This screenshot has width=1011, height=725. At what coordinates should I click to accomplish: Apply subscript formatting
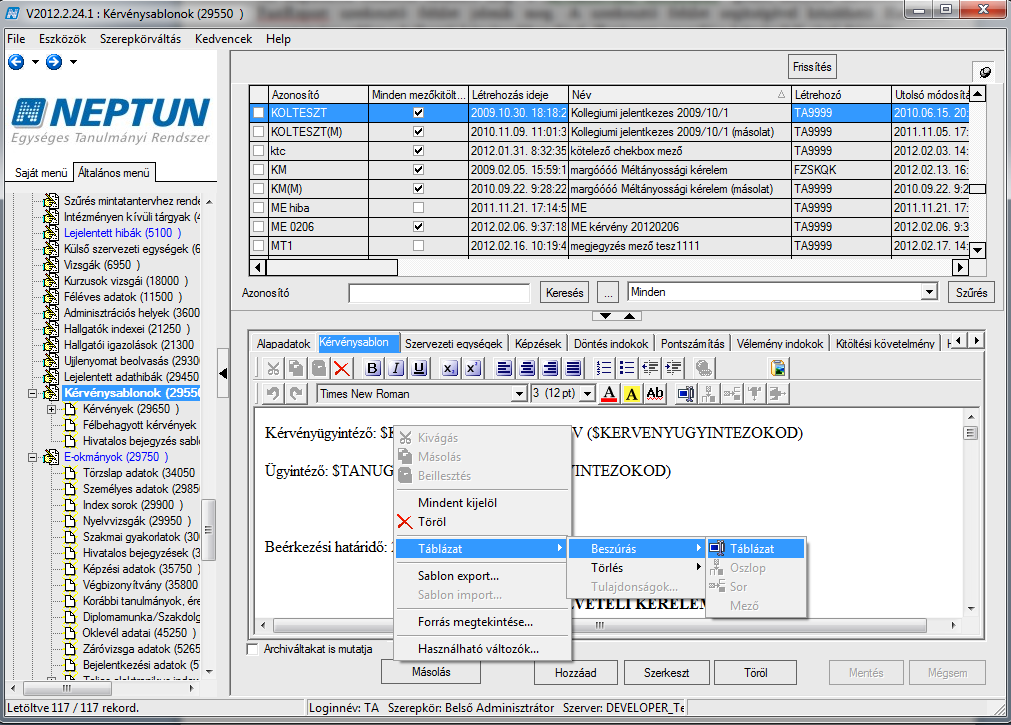pyautogui.click(x=449, y=368)
